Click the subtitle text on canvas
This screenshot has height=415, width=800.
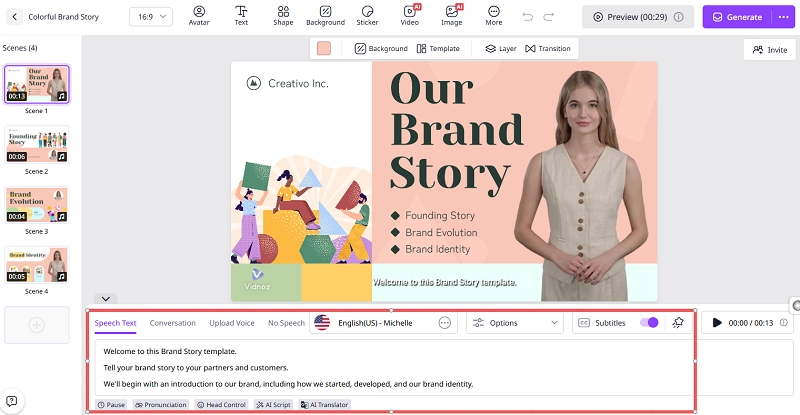tap(444, 282)
